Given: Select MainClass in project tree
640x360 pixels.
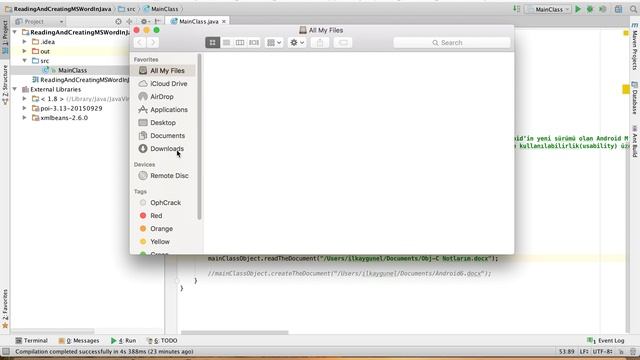Looking at the screenshot, I should pyautogui.click(x=72, y=70).
